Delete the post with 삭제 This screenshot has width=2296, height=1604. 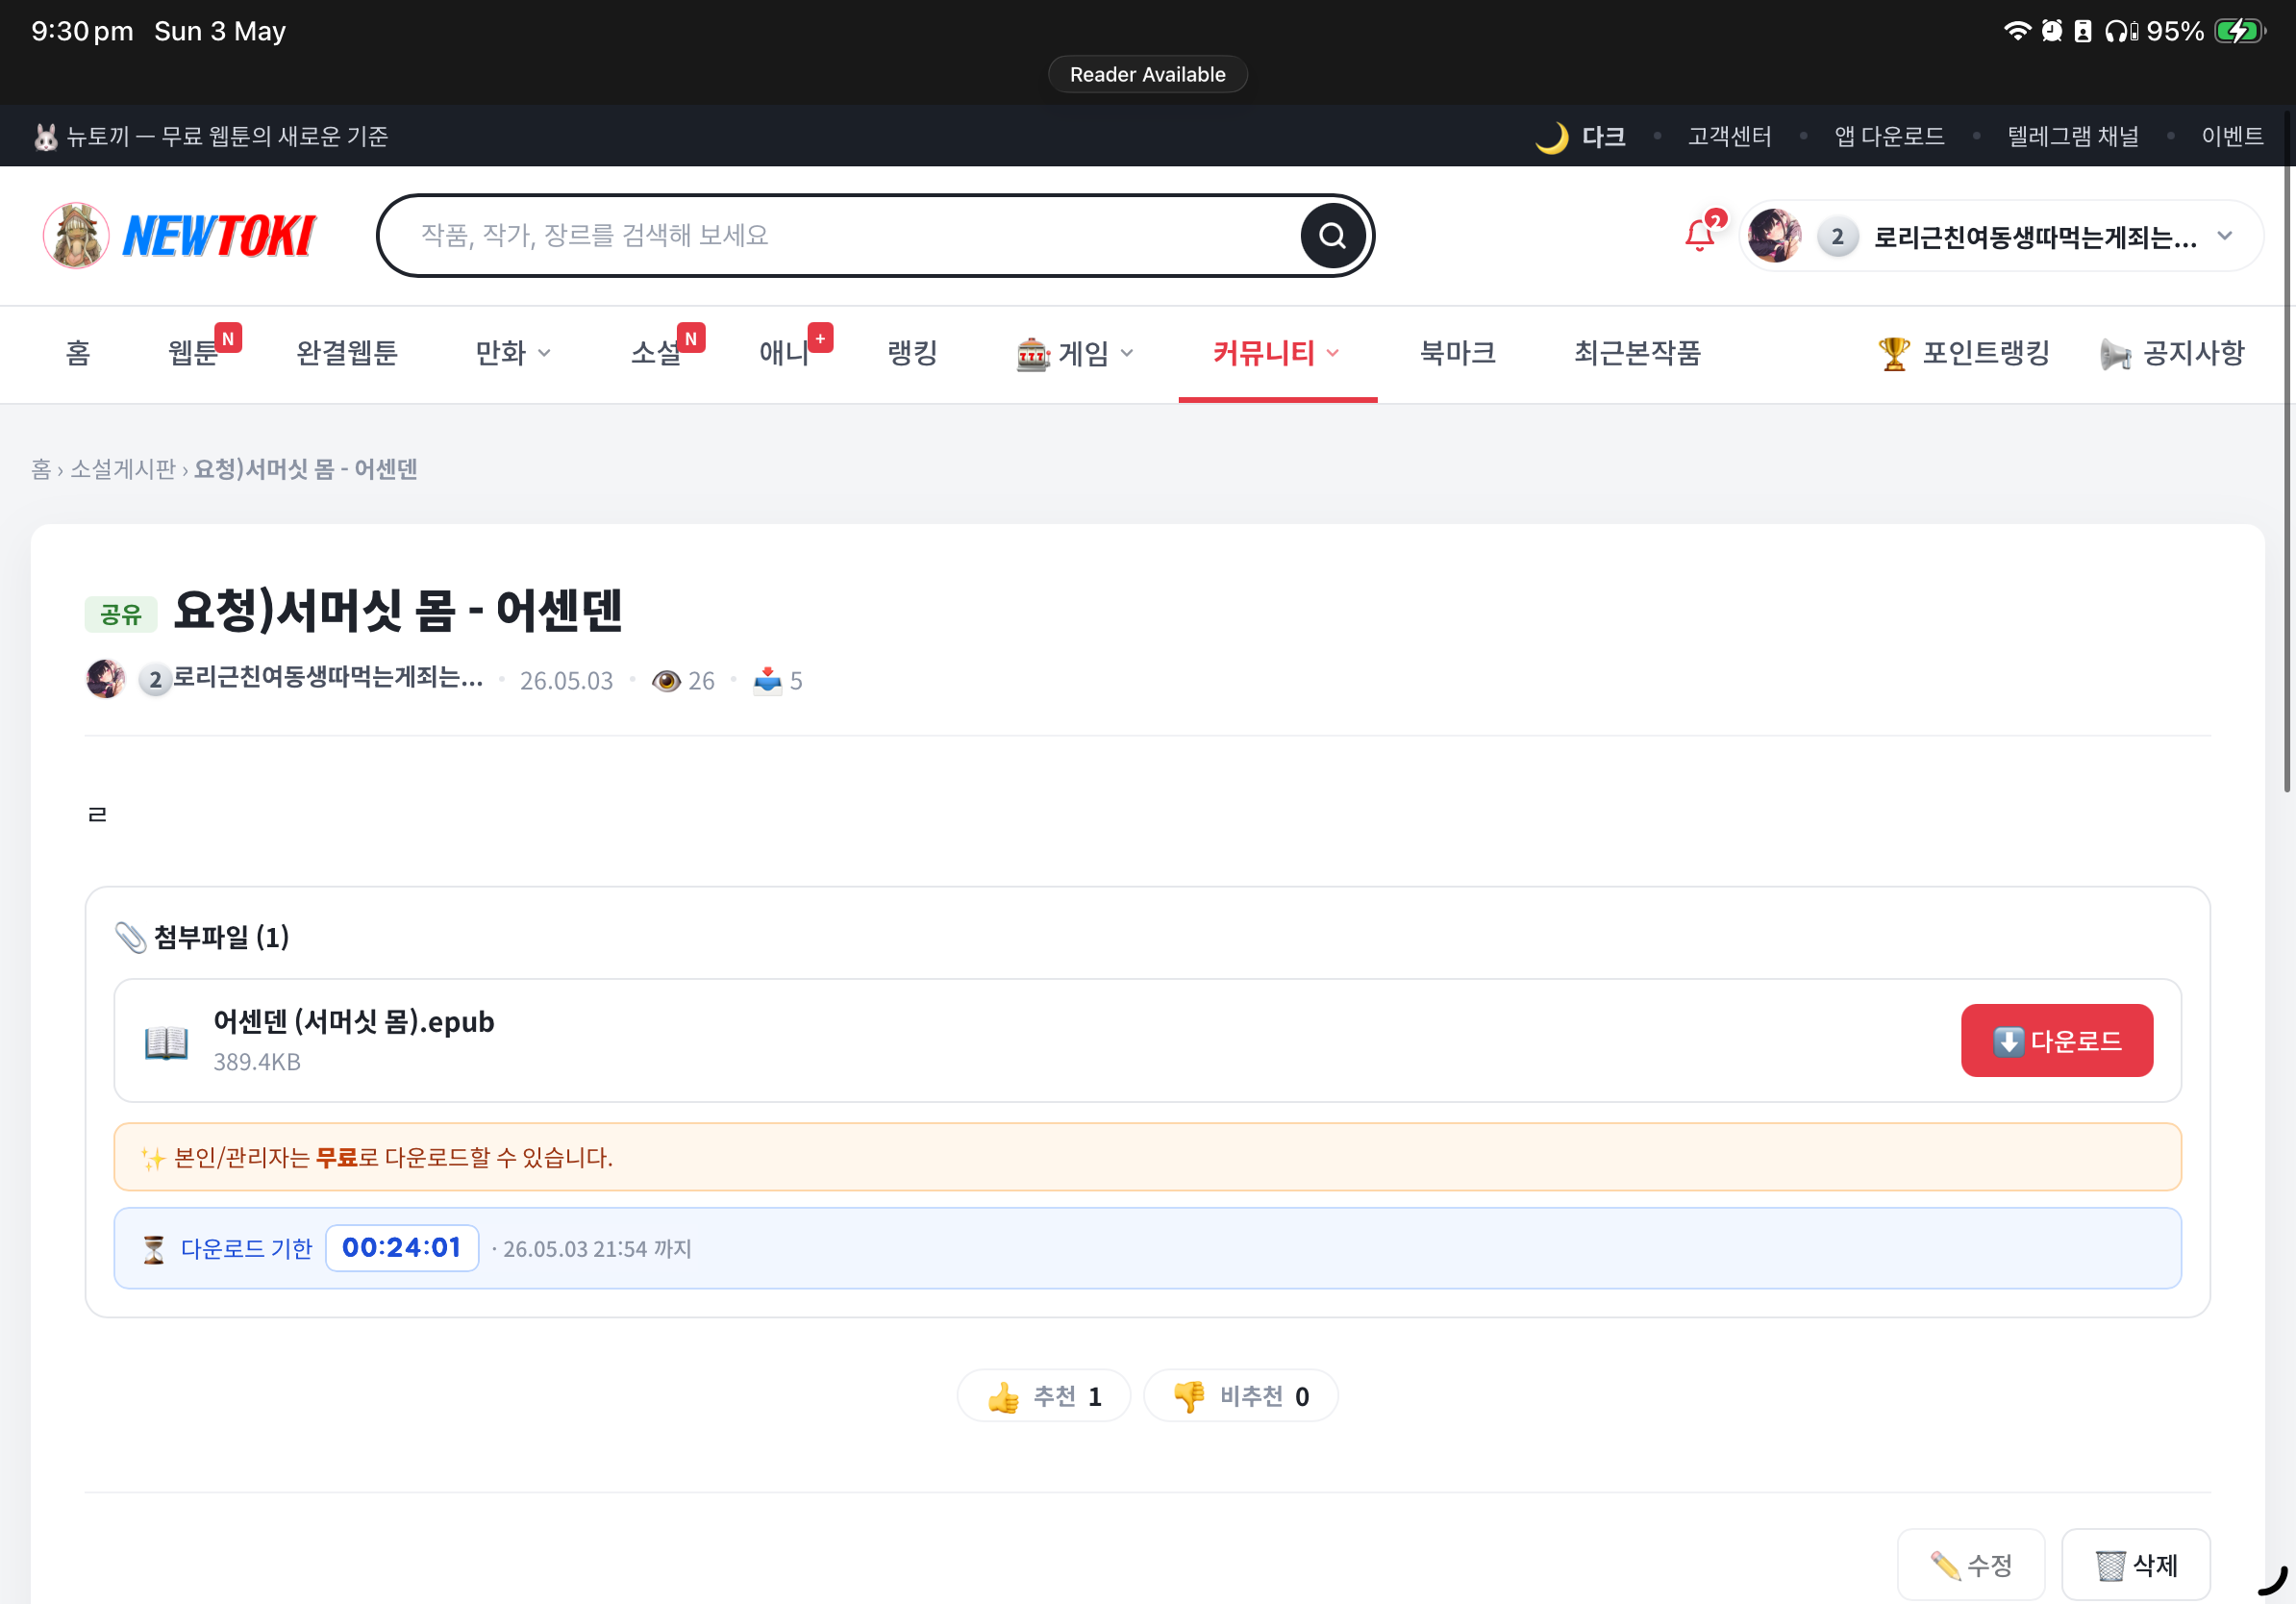click(2136, 1565)
